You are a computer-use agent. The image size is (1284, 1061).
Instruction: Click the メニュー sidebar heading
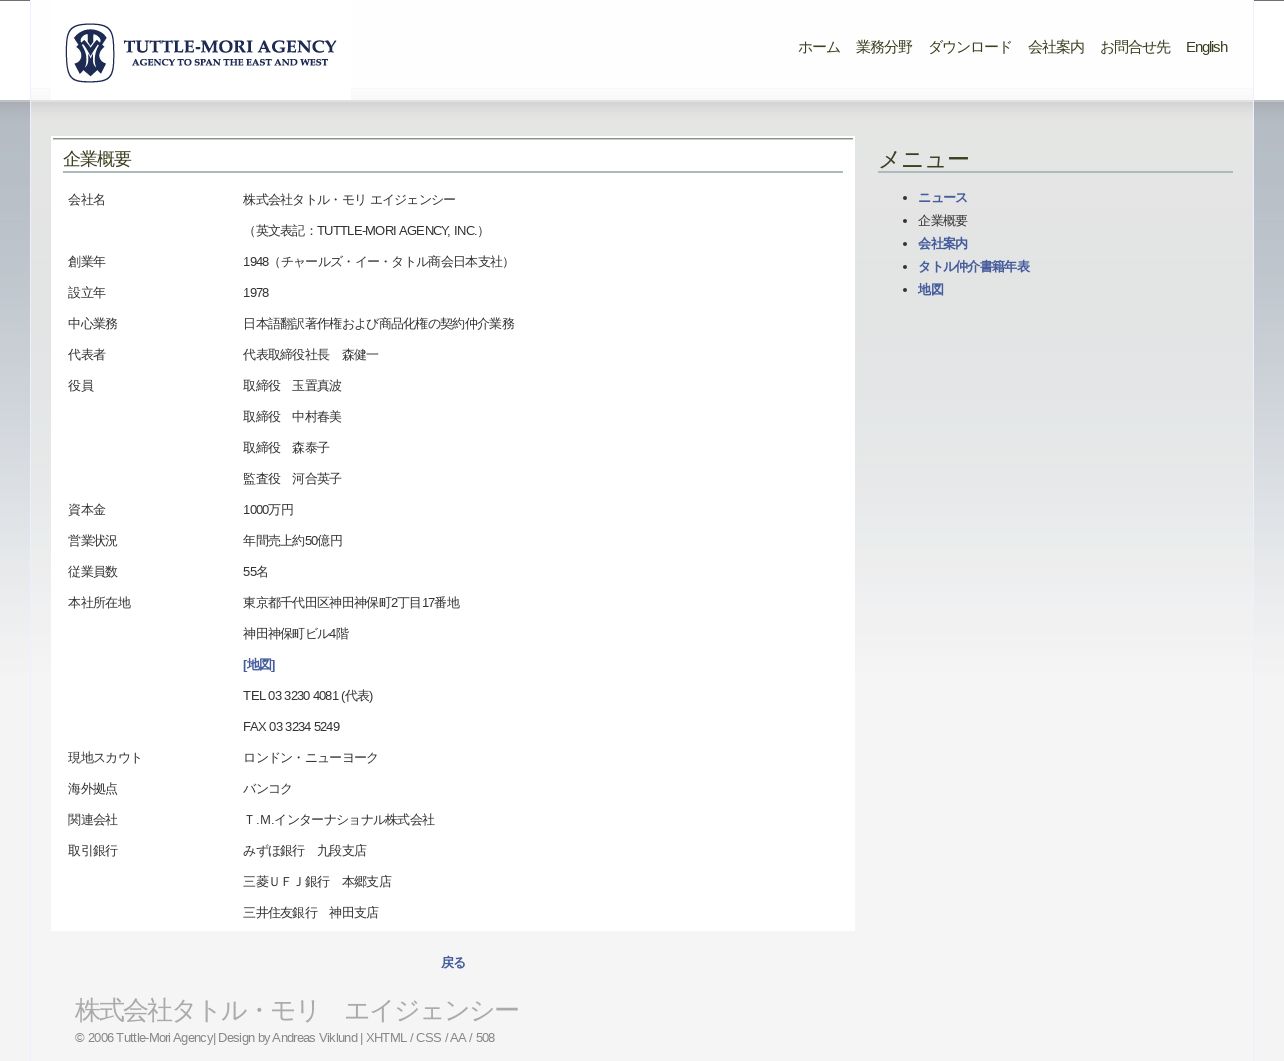(923, 159)
